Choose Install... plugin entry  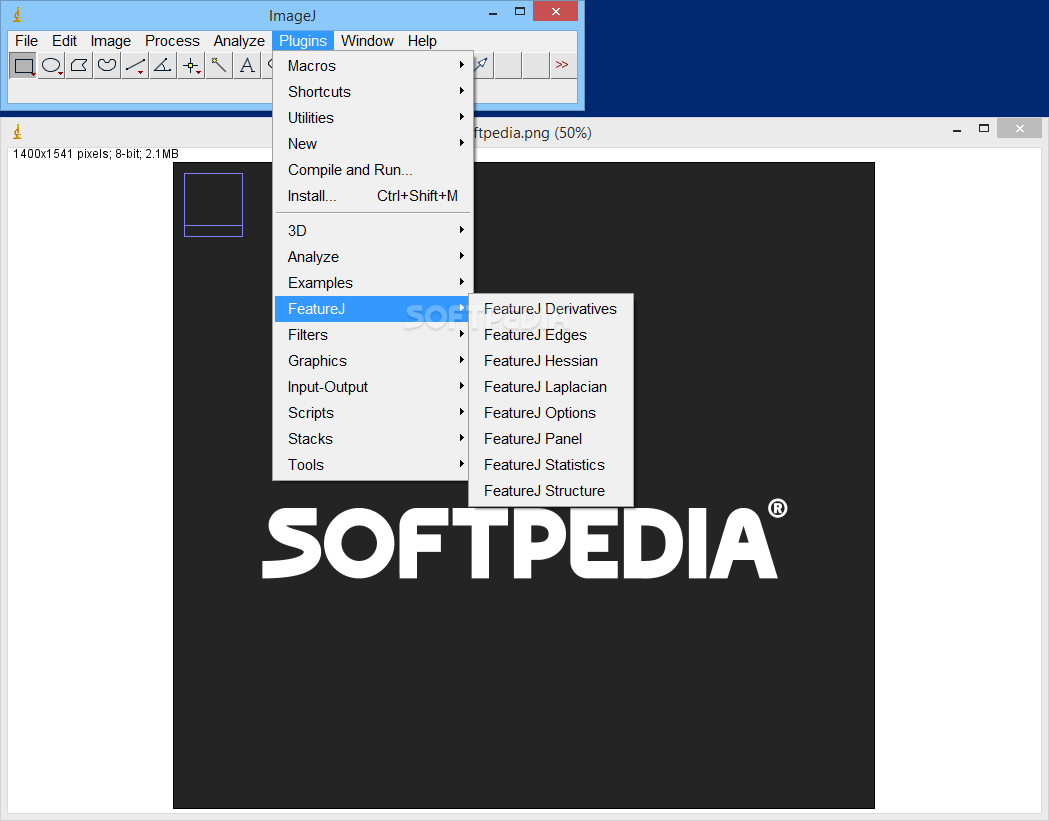[373, 196]
